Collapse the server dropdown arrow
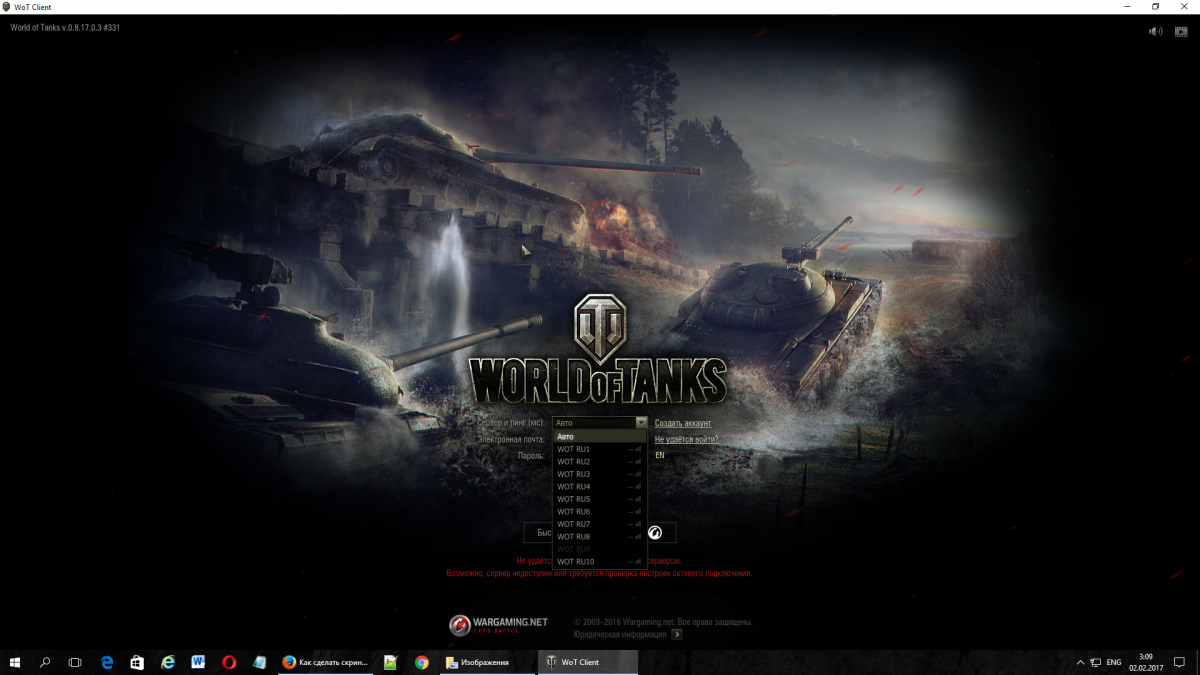This screenshot has height=675, width=1200. coord(641,423)
